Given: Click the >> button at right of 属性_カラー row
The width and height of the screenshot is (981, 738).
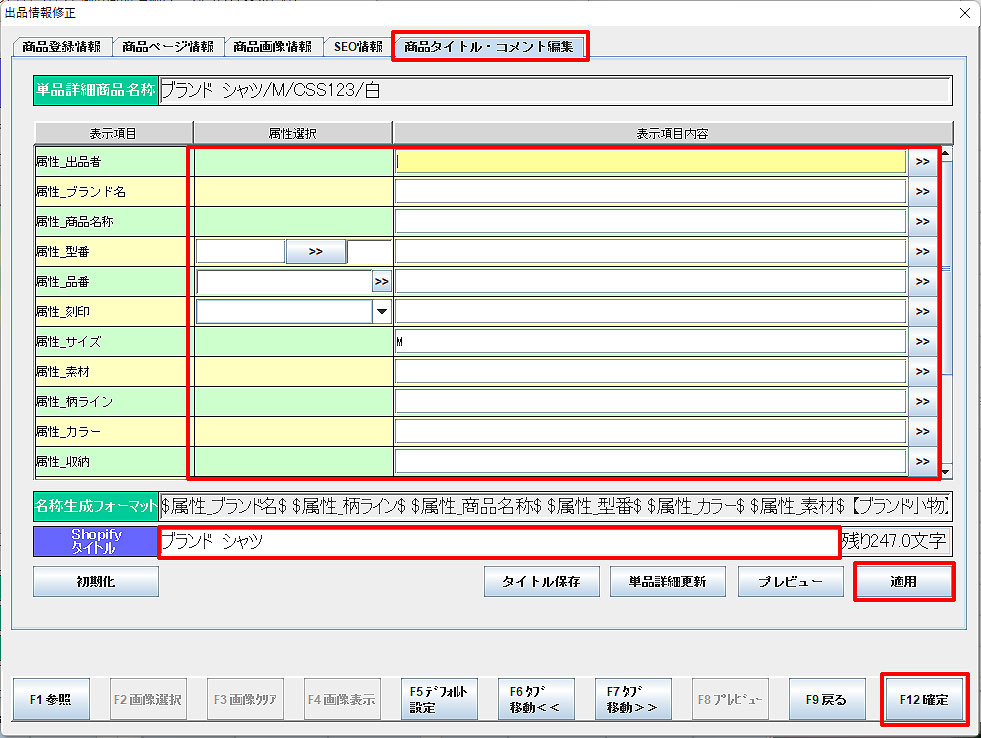Looking at the screenshot, I should pyautogui.click(x=922, y=431).
